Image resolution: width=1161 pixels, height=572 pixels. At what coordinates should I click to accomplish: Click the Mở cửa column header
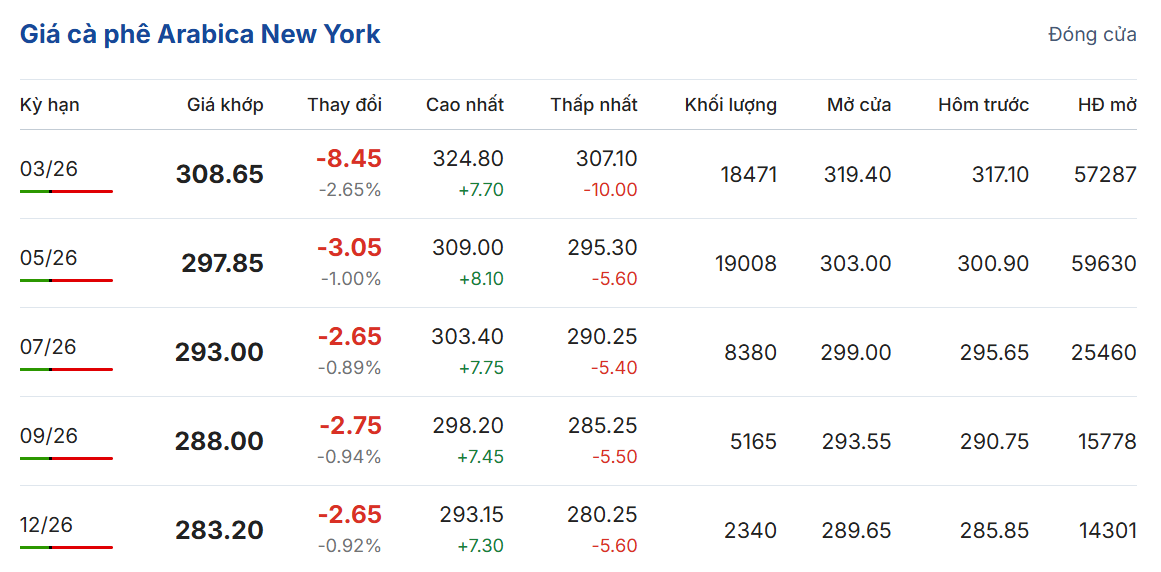click(x=859, y=105)
